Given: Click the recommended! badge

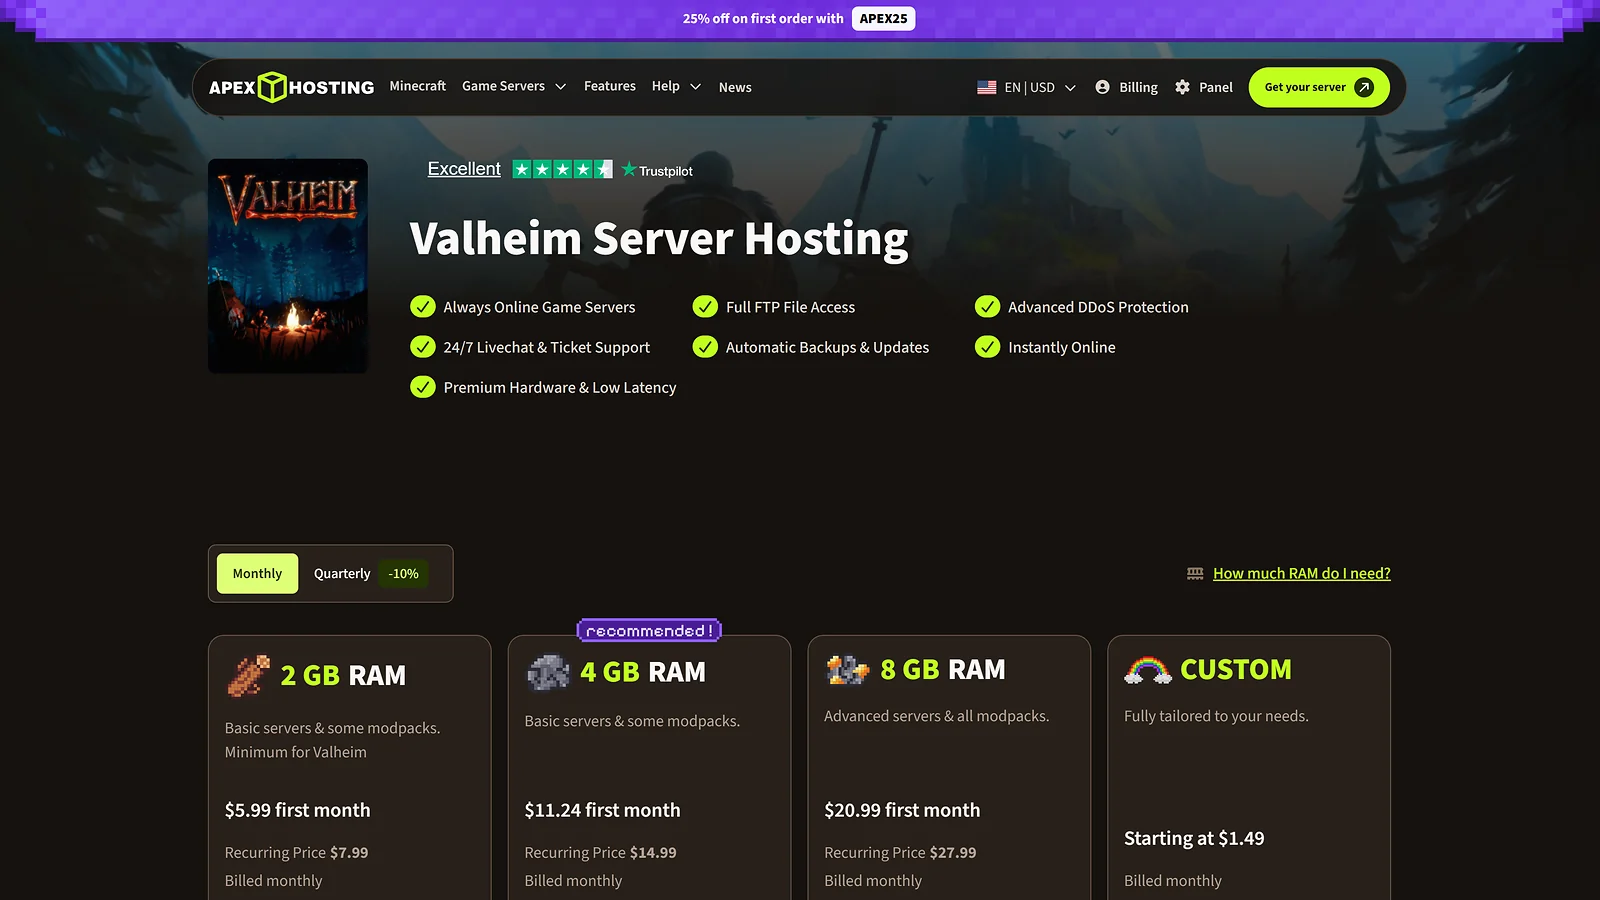Looking at the screenshot, I should pyautogui.click(x=649, y=631).
